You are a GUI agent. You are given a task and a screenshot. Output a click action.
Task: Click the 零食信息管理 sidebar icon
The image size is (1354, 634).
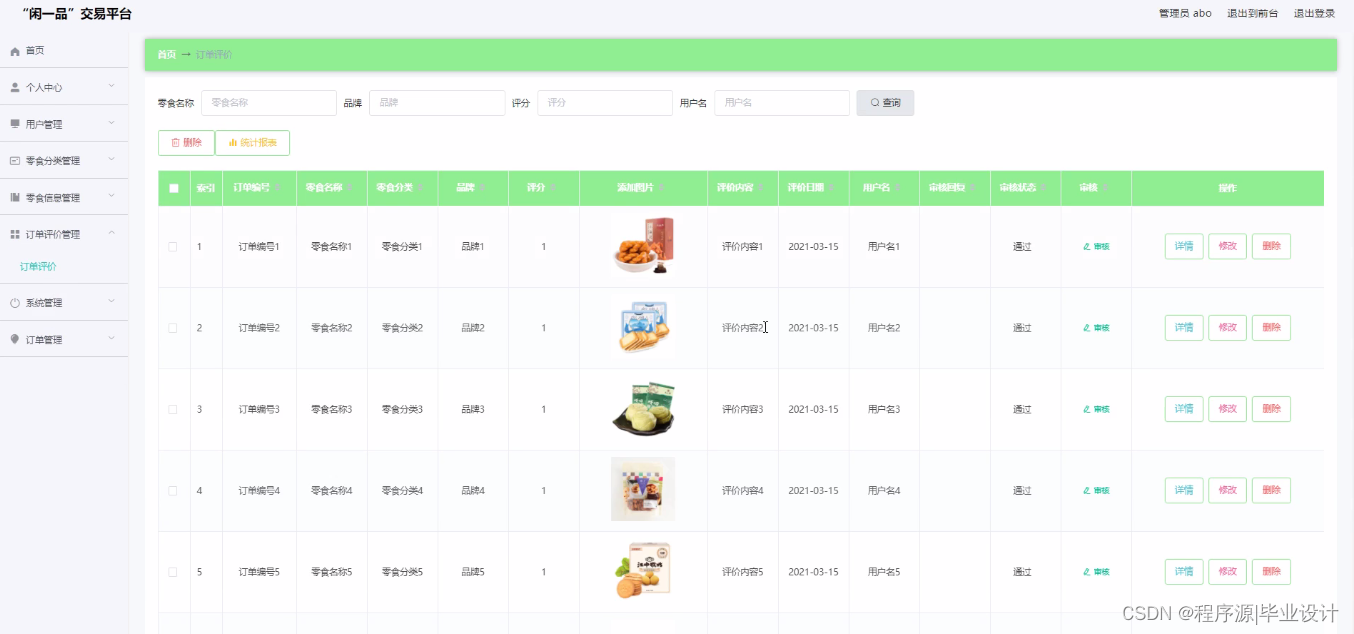[x=15, y=198]
